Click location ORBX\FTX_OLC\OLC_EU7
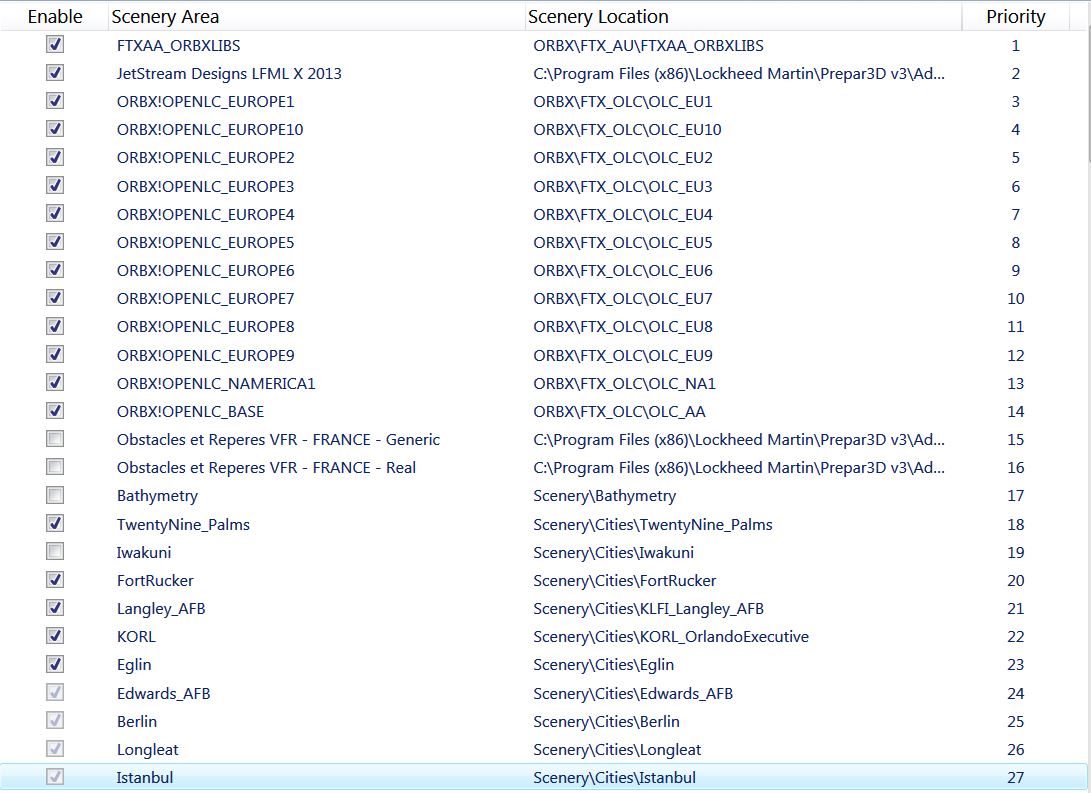This screenshot has width=1091, height=793. (x=623, y=299)
